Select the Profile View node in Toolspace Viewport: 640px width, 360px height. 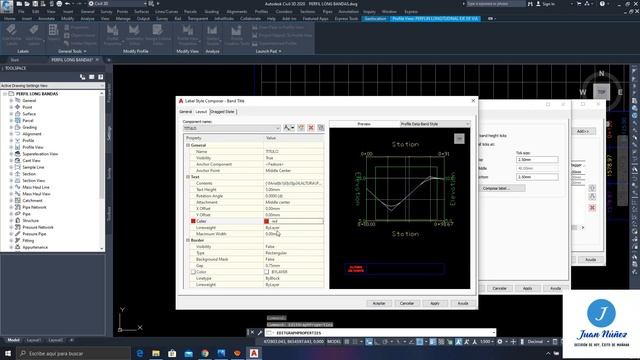point(33,147)
